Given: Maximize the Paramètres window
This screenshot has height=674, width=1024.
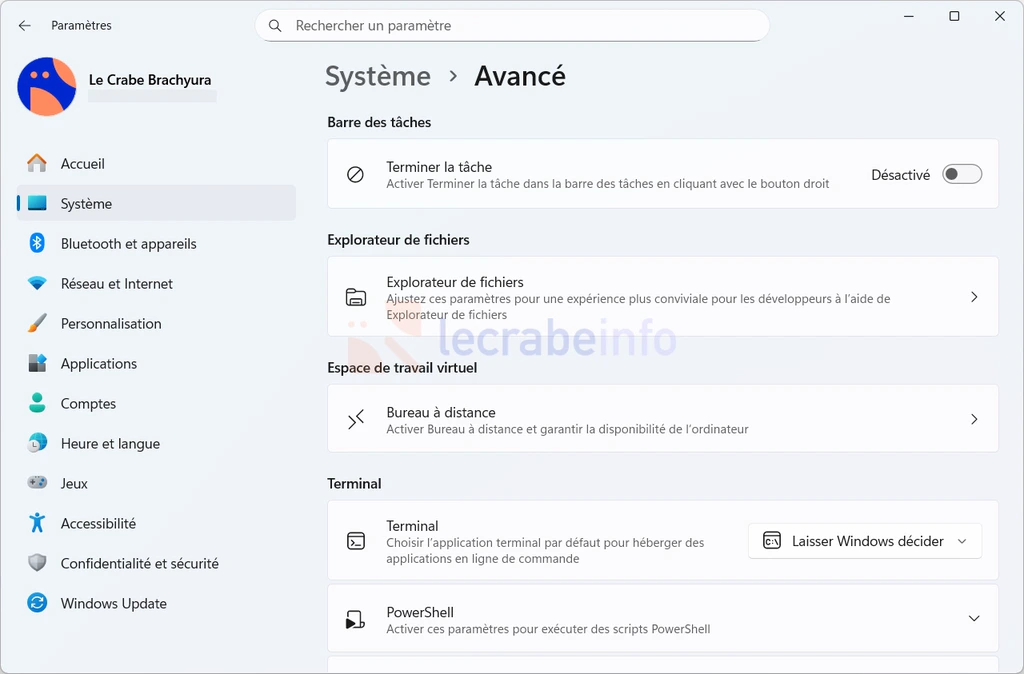Looking at the screenshot, I should tap(954, 16).
